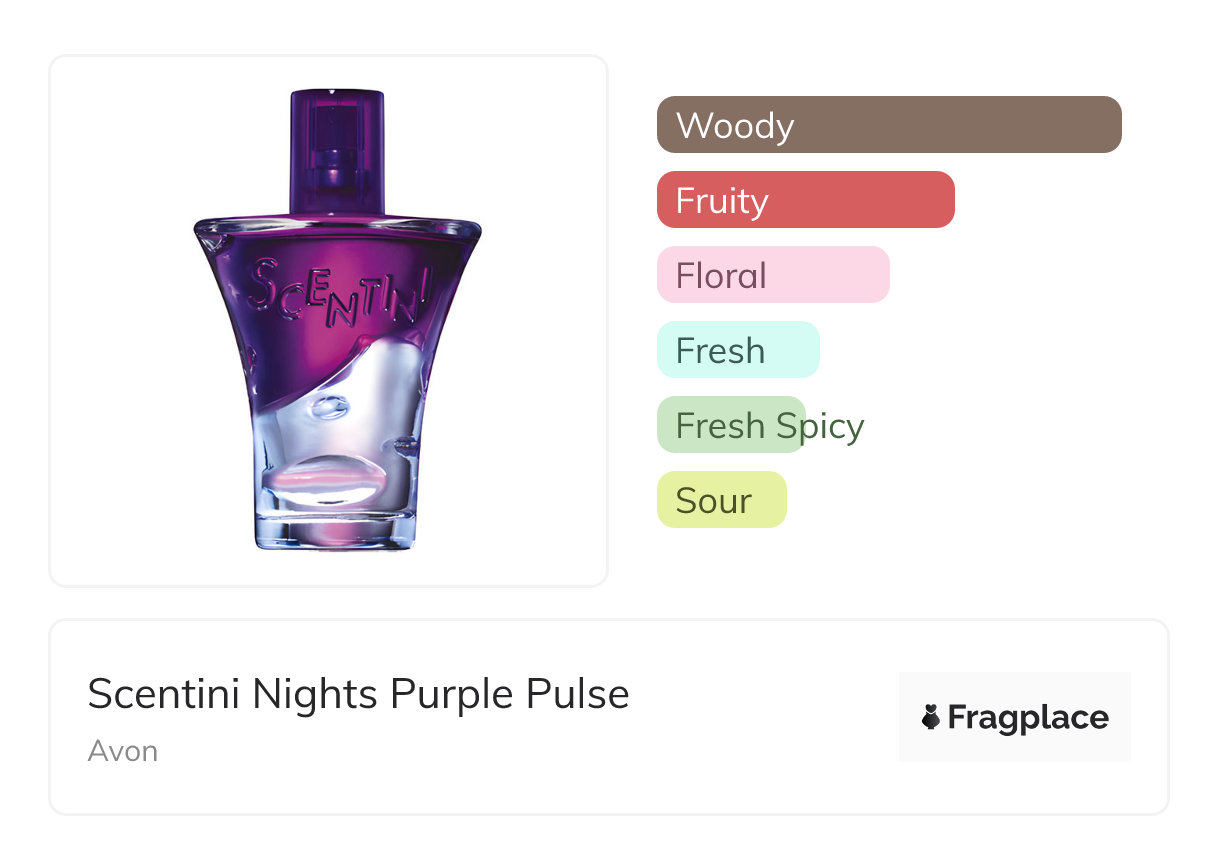Click the Fragplace wordmark text

point(1028,717)
